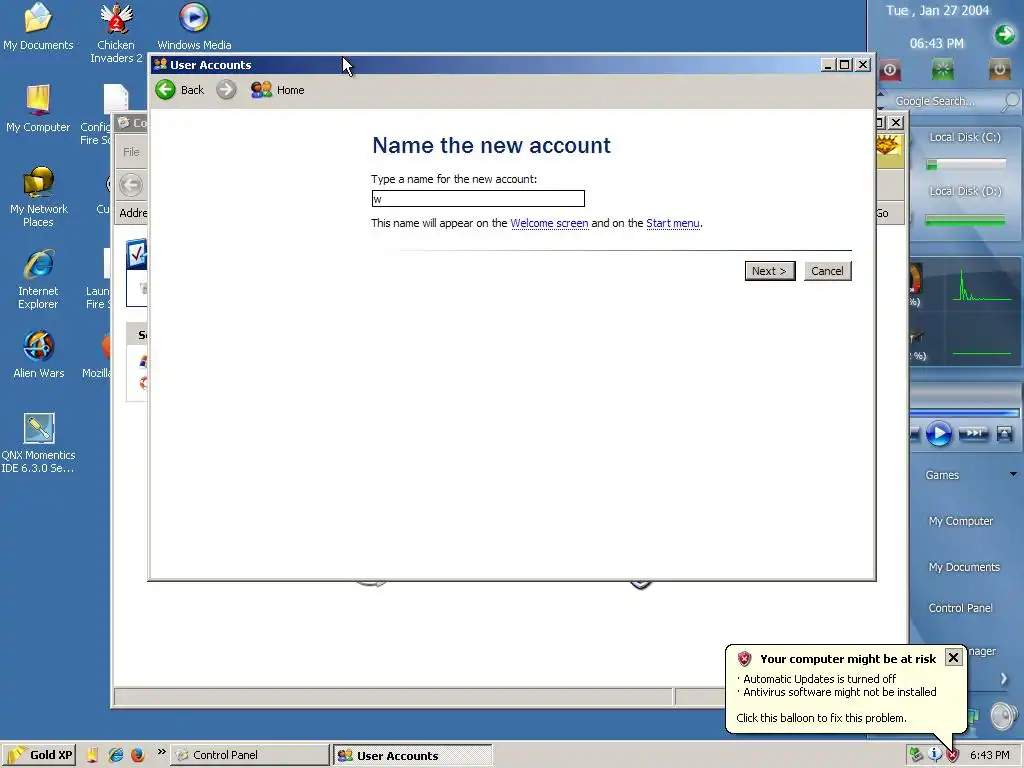Click the sidebar speaker volume icon
Viewport: 1024px width, 768px height.
click(1003, 716)
